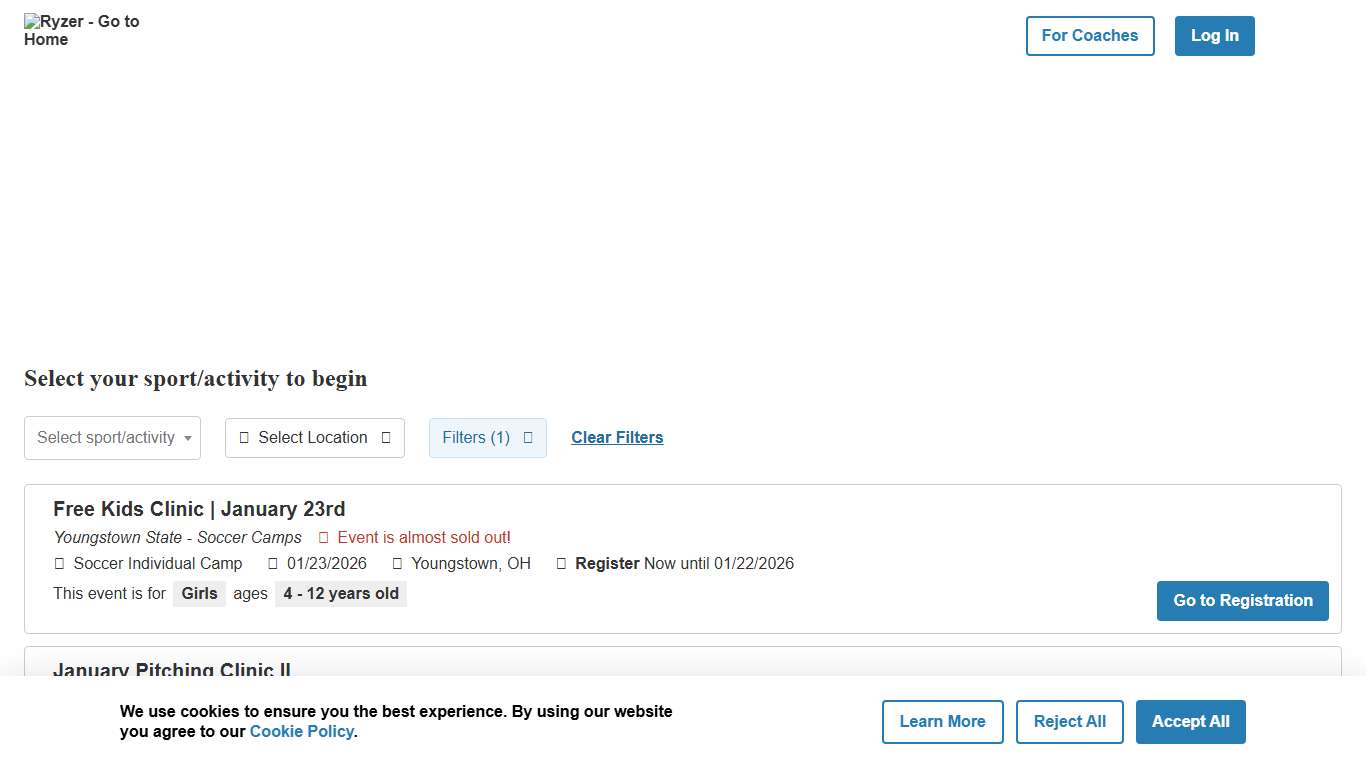
Task: Accept all cookies
Action: 1190,722
